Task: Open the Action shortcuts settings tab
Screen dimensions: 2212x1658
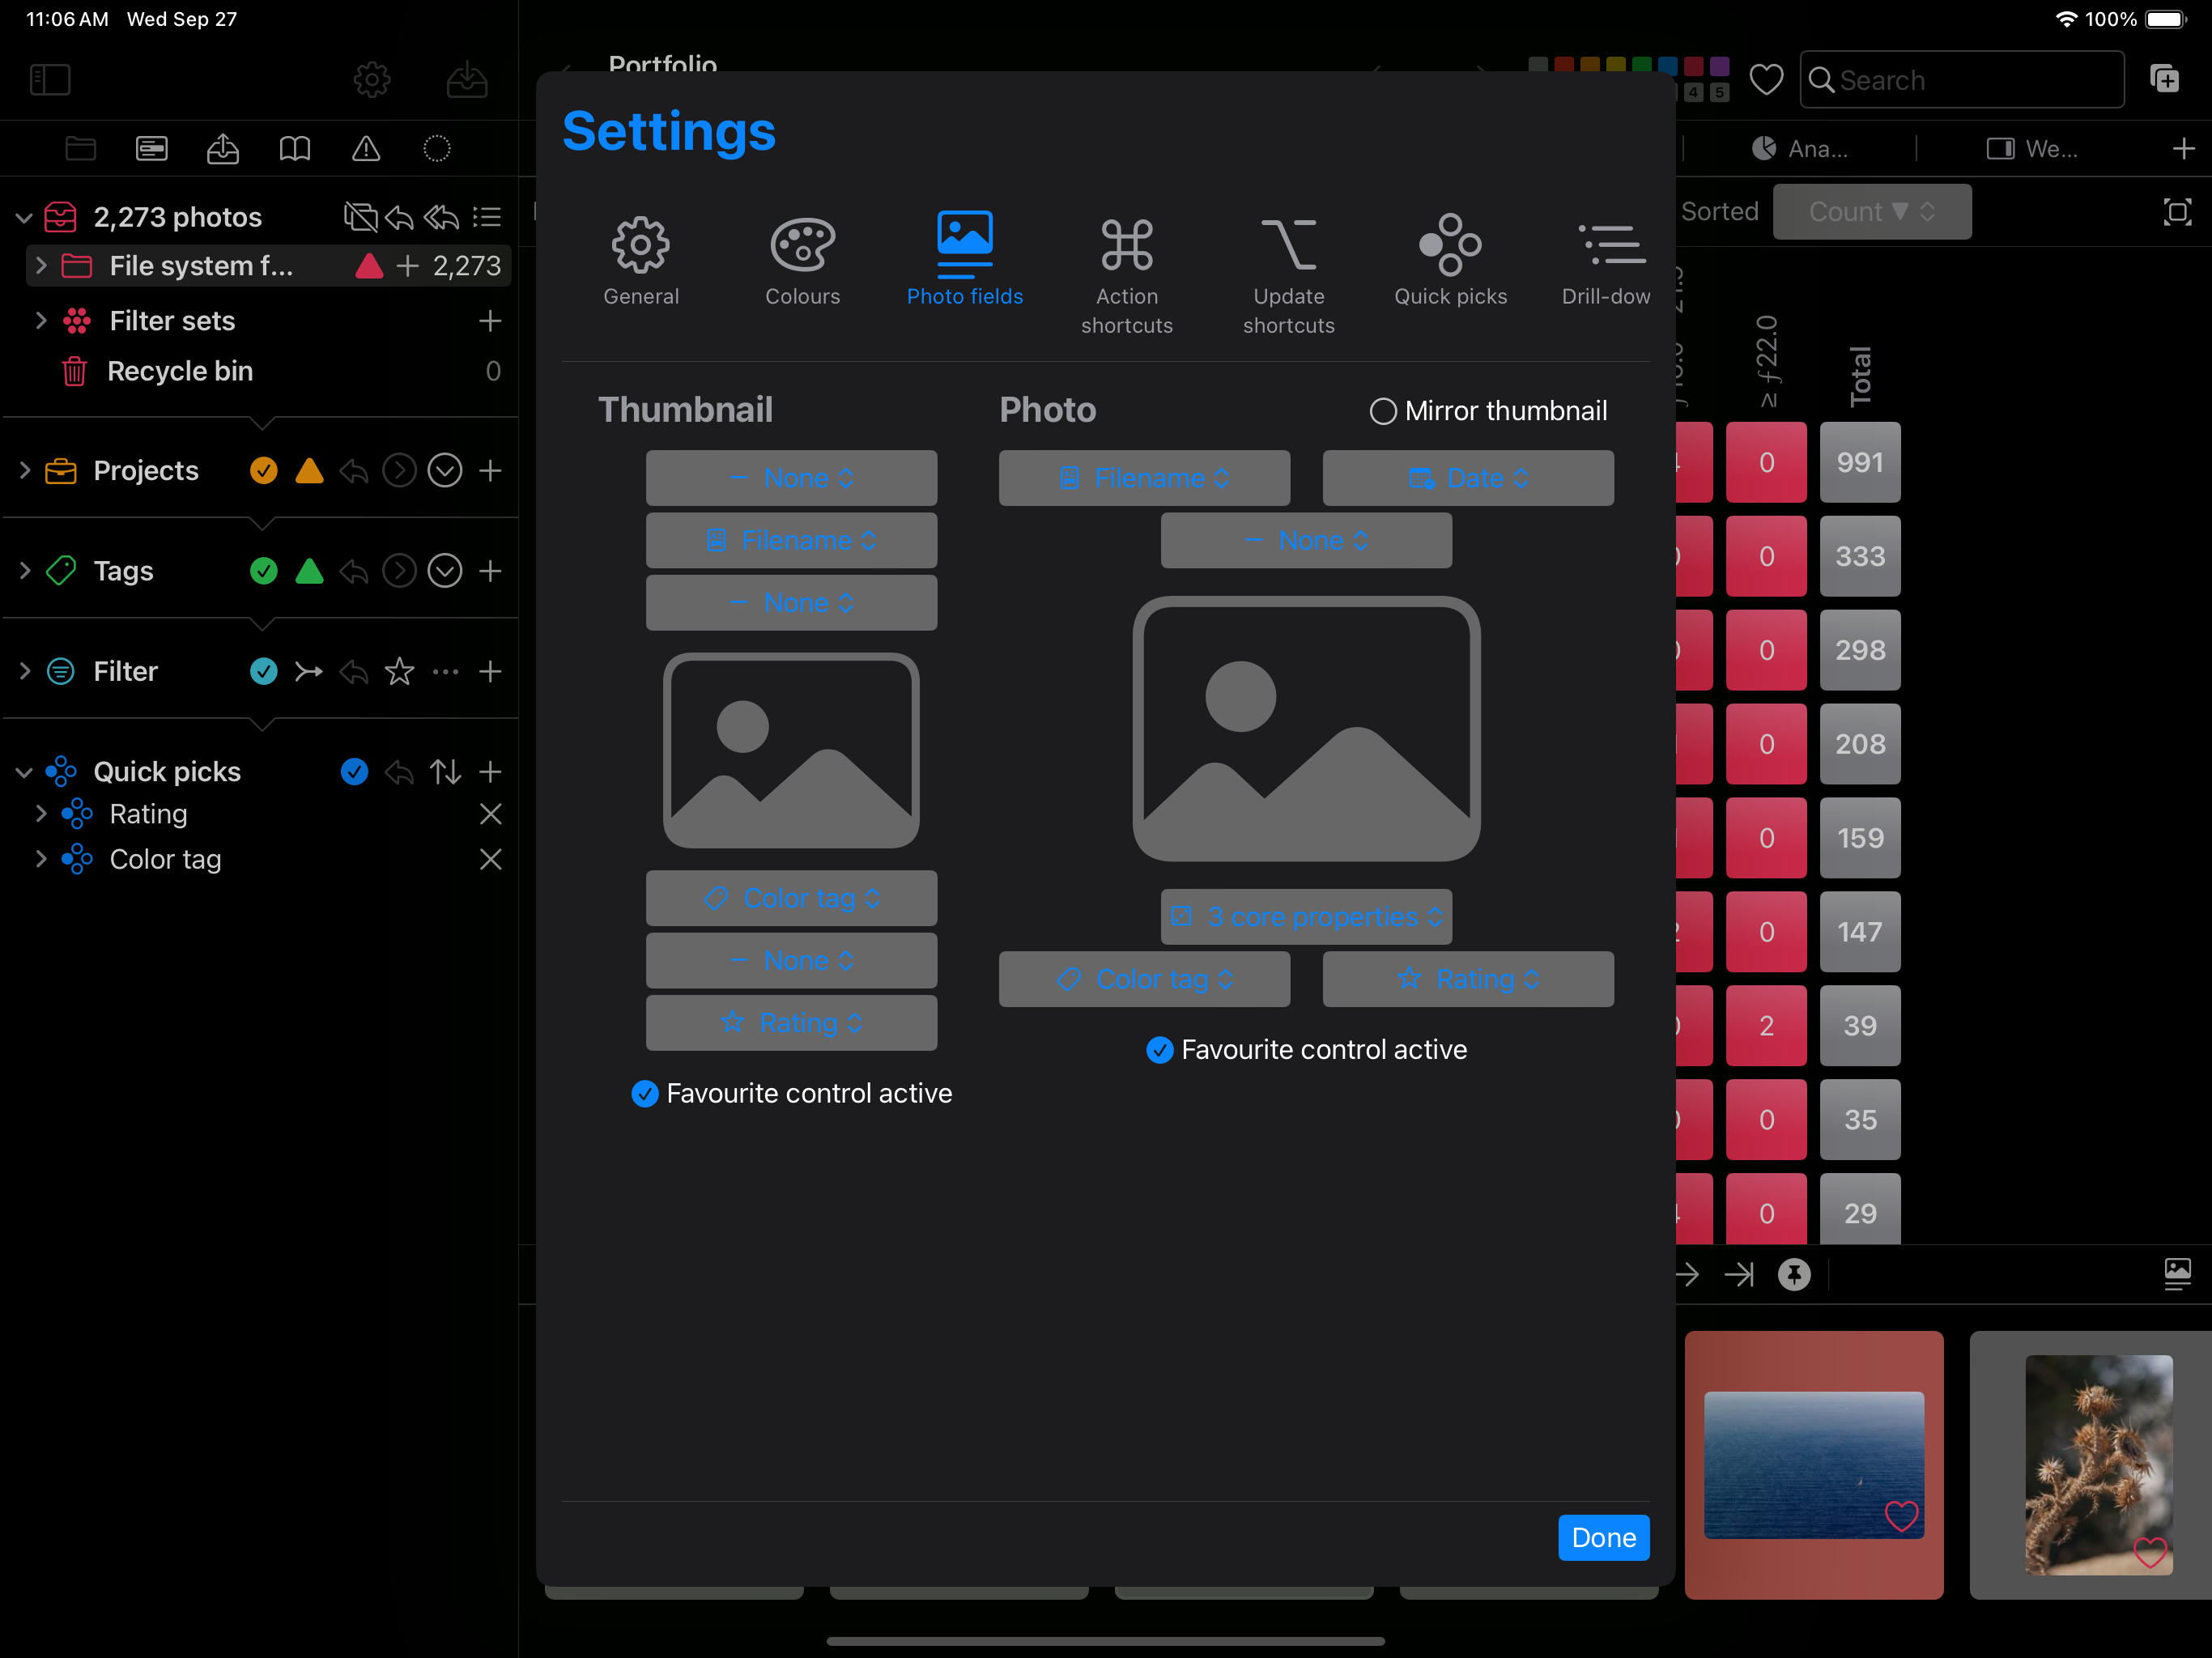Action: point(1127,275)
